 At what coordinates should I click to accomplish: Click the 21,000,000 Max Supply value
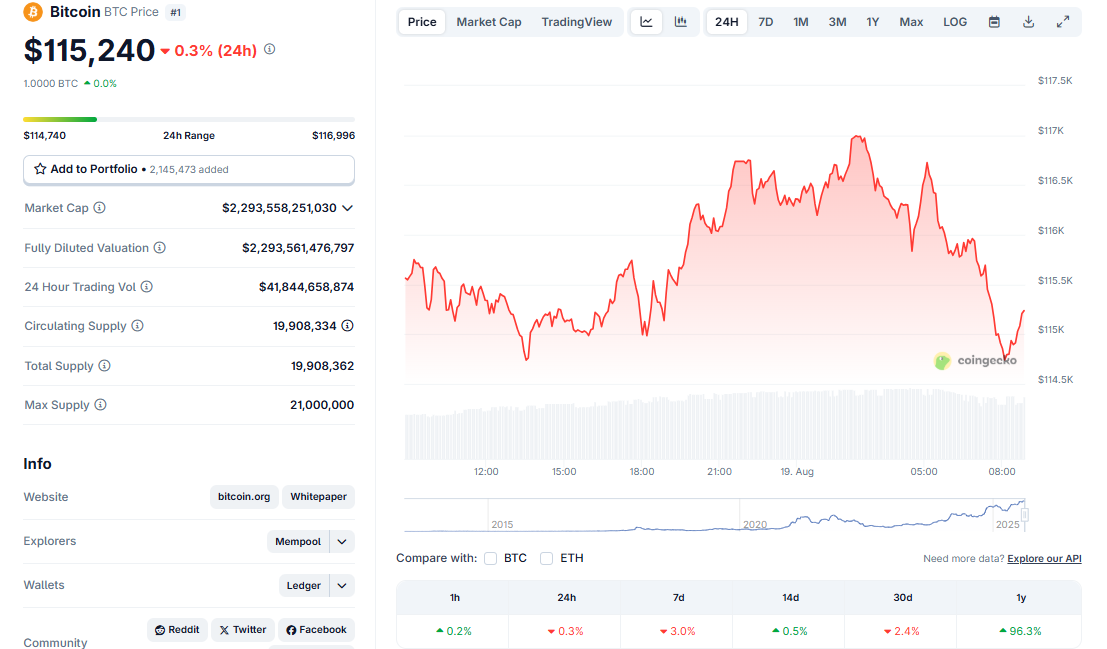(322, 405)
